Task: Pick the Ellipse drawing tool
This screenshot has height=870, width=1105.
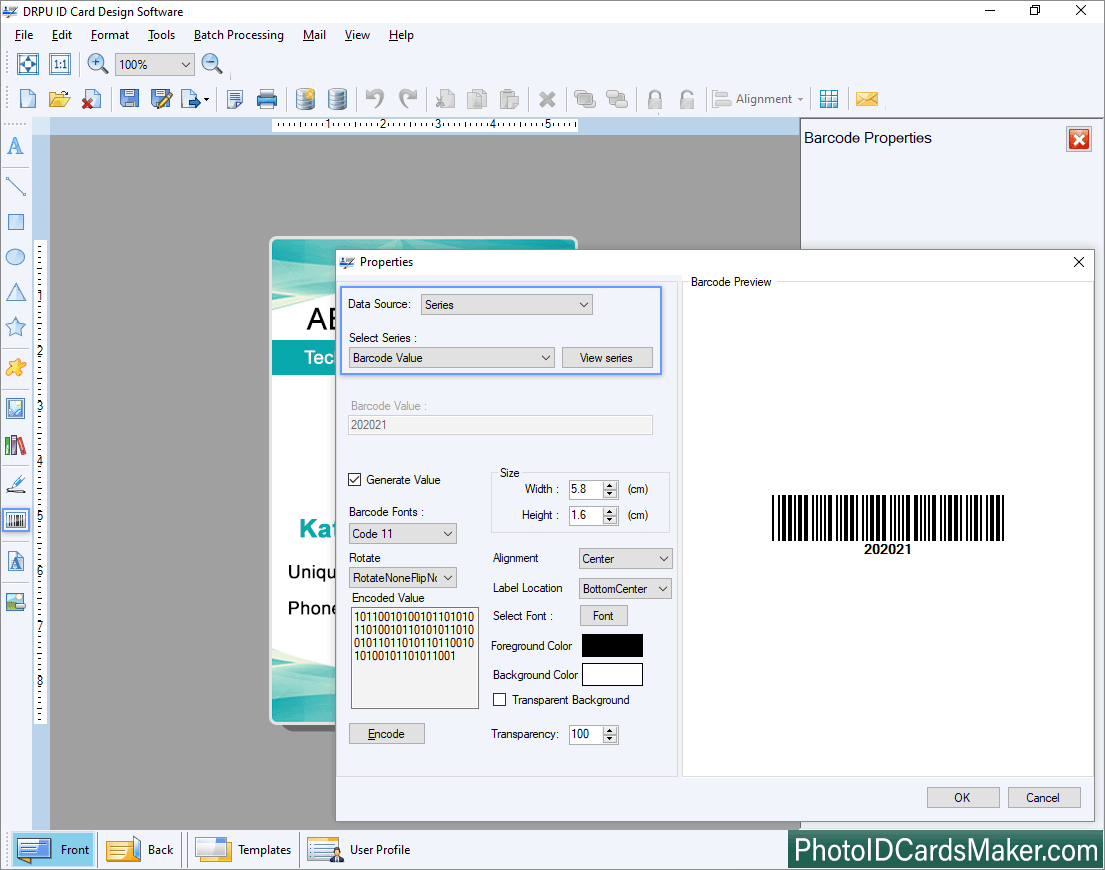Action: tap(16, 257)
